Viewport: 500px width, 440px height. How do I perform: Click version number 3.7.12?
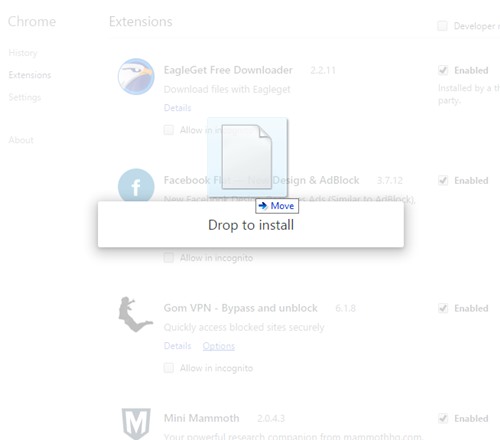click(390, 180)
